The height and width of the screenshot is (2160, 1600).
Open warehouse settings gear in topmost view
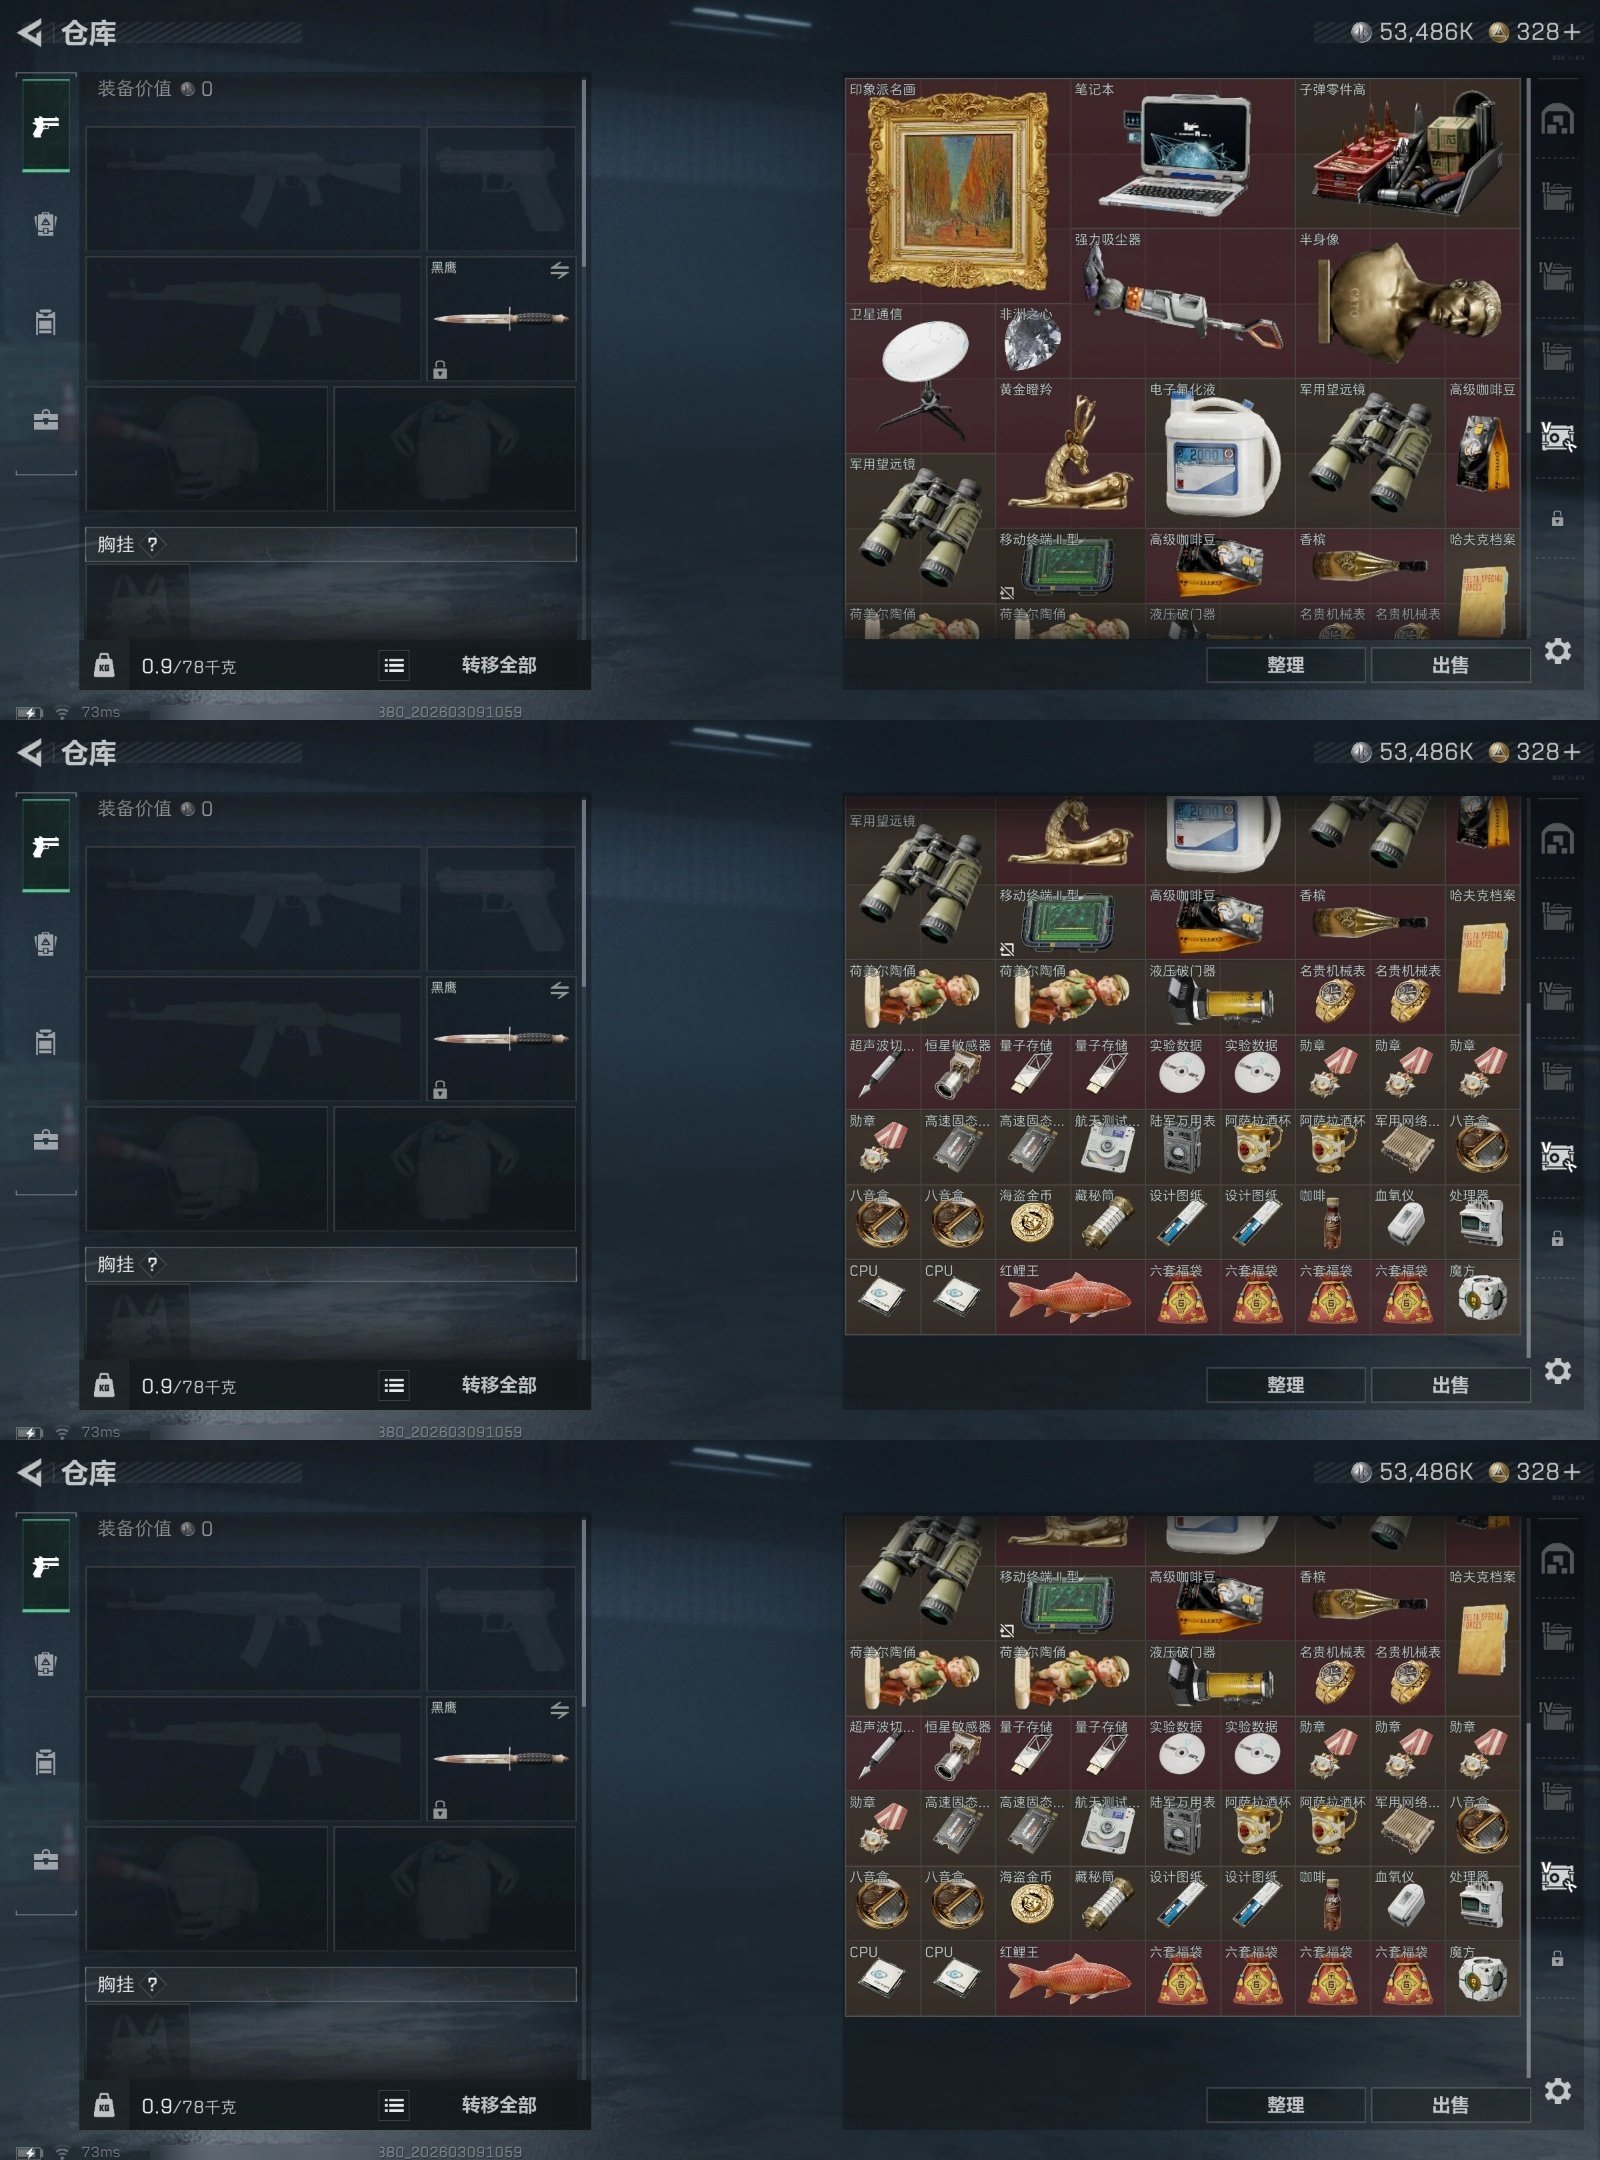[1557, 651]
